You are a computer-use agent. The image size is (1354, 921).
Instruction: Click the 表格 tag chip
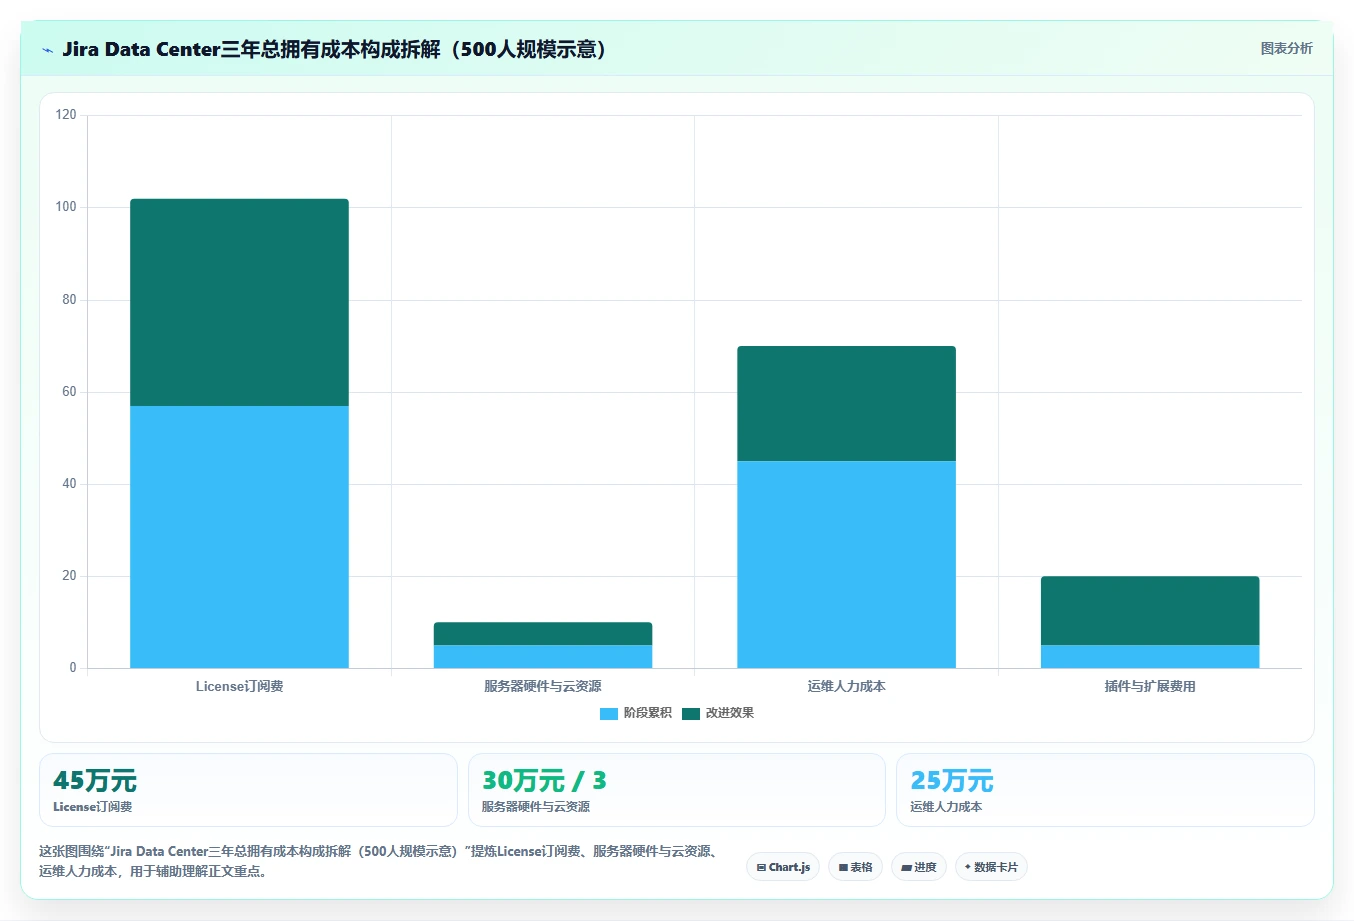click(856, 867)
